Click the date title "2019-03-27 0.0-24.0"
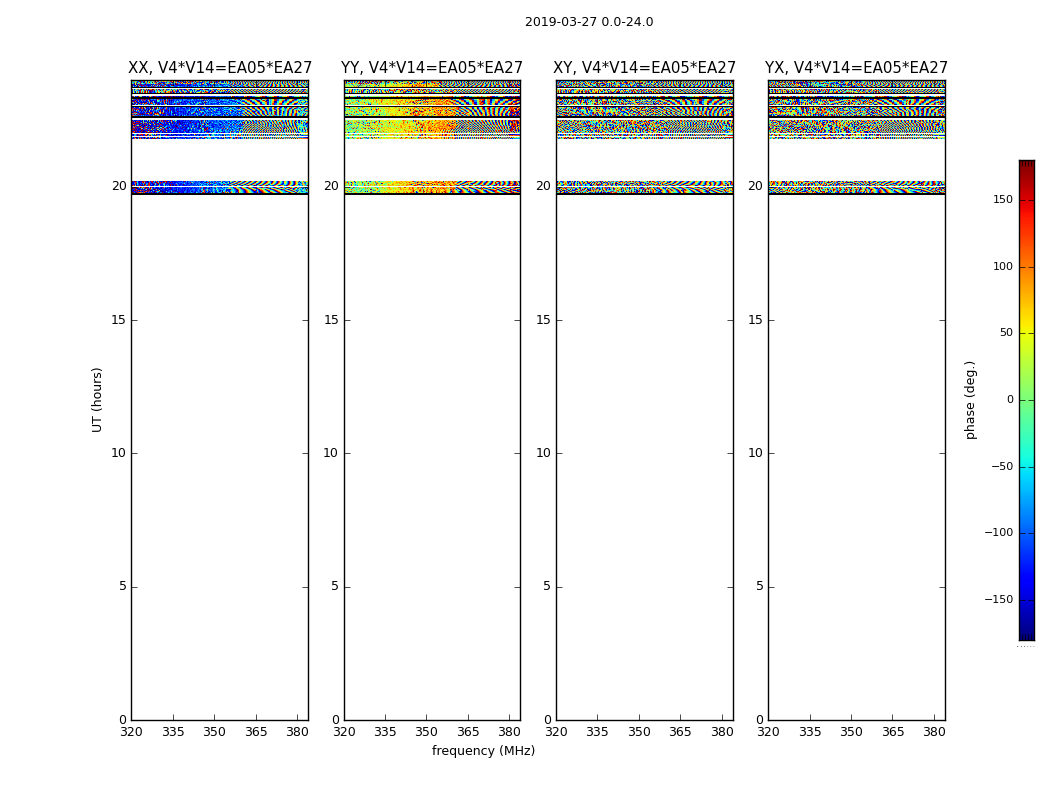The width and height of the screenshot is (1050, 800). pyautogui.click(x=588, y=22)
